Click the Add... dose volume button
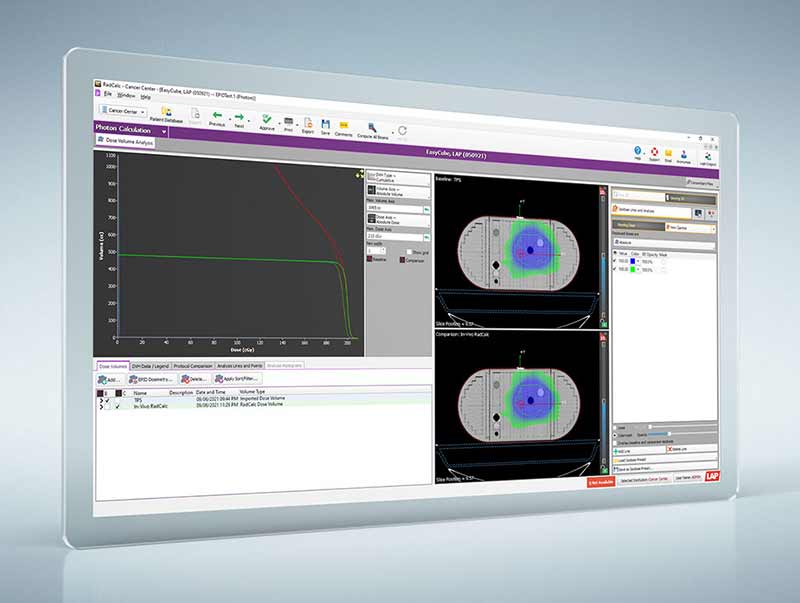Image resolution: width=800 pixels, height=603 pixels. [x=110, y=380]
